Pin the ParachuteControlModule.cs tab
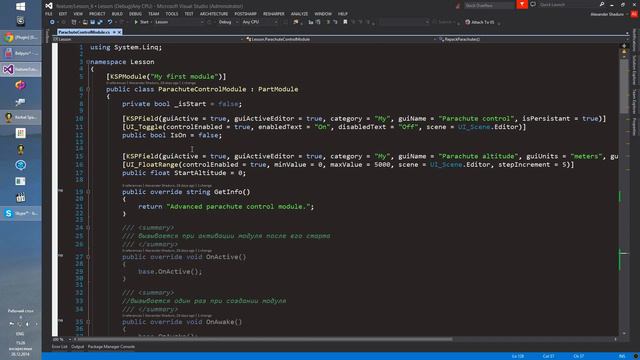The height and width of the screenshot is (360, 640). tap(114, 32)
